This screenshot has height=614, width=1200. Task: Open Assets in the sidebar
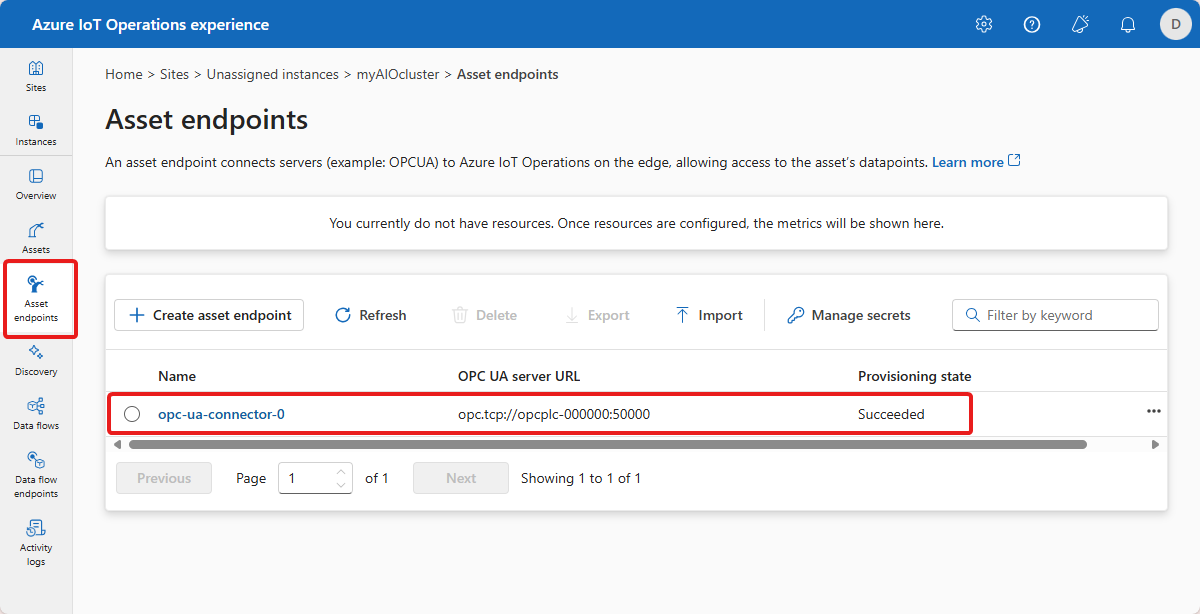coord(36,238)
